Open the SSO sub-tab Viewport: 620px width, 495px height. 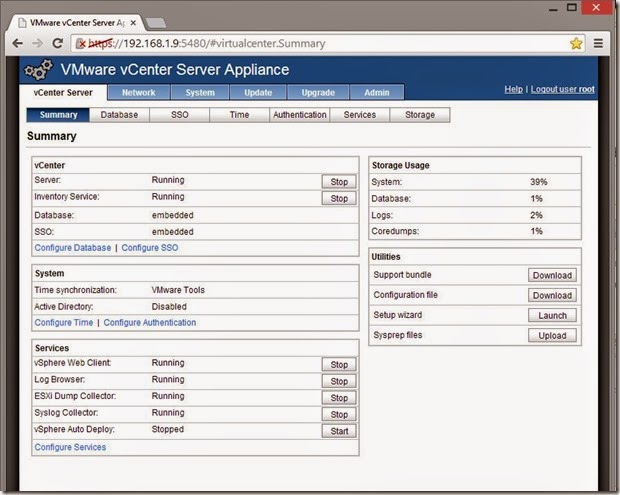click(x=180, y=115)
